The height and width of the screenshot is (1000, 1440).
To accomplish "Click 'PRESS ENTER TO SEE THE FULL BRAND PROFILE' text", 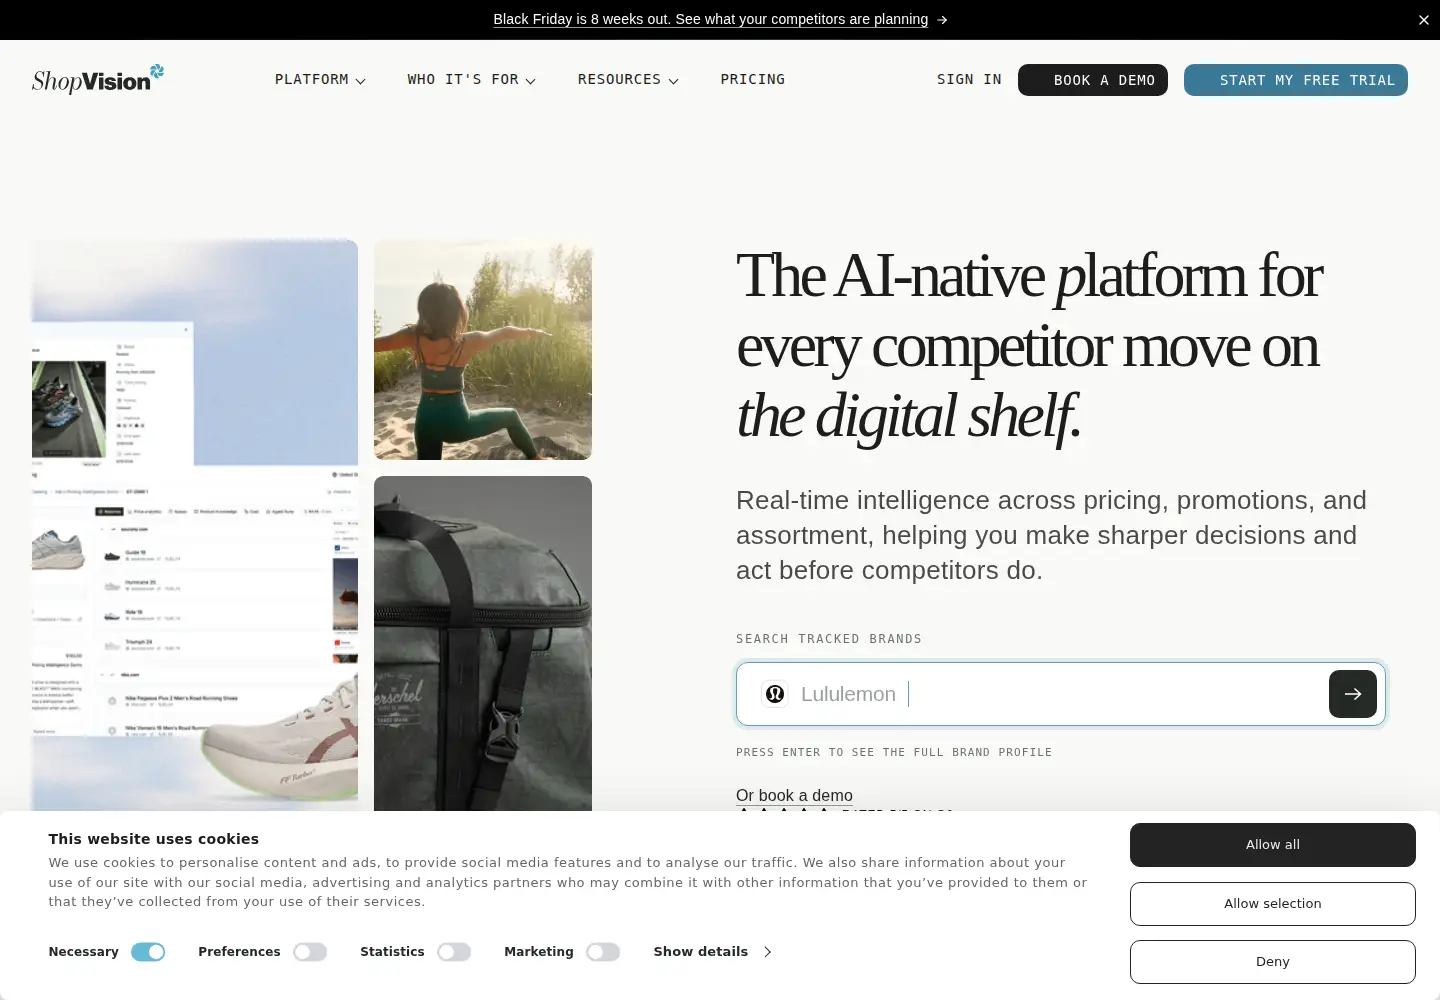I will 894,752.
